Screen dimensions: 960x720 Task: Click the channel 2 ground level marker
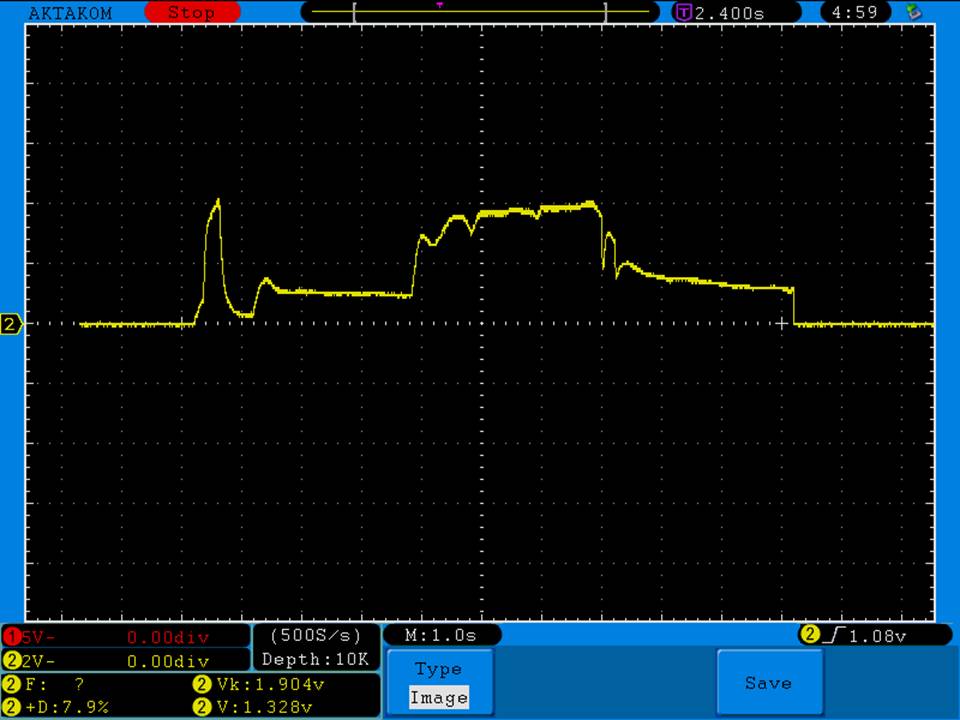pyautogui.click(x=11, y=324)
